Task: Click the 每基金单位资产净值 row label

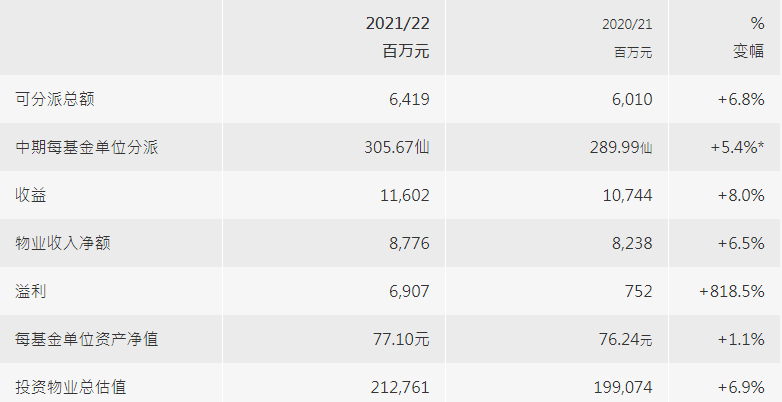Action: (87, 339)
